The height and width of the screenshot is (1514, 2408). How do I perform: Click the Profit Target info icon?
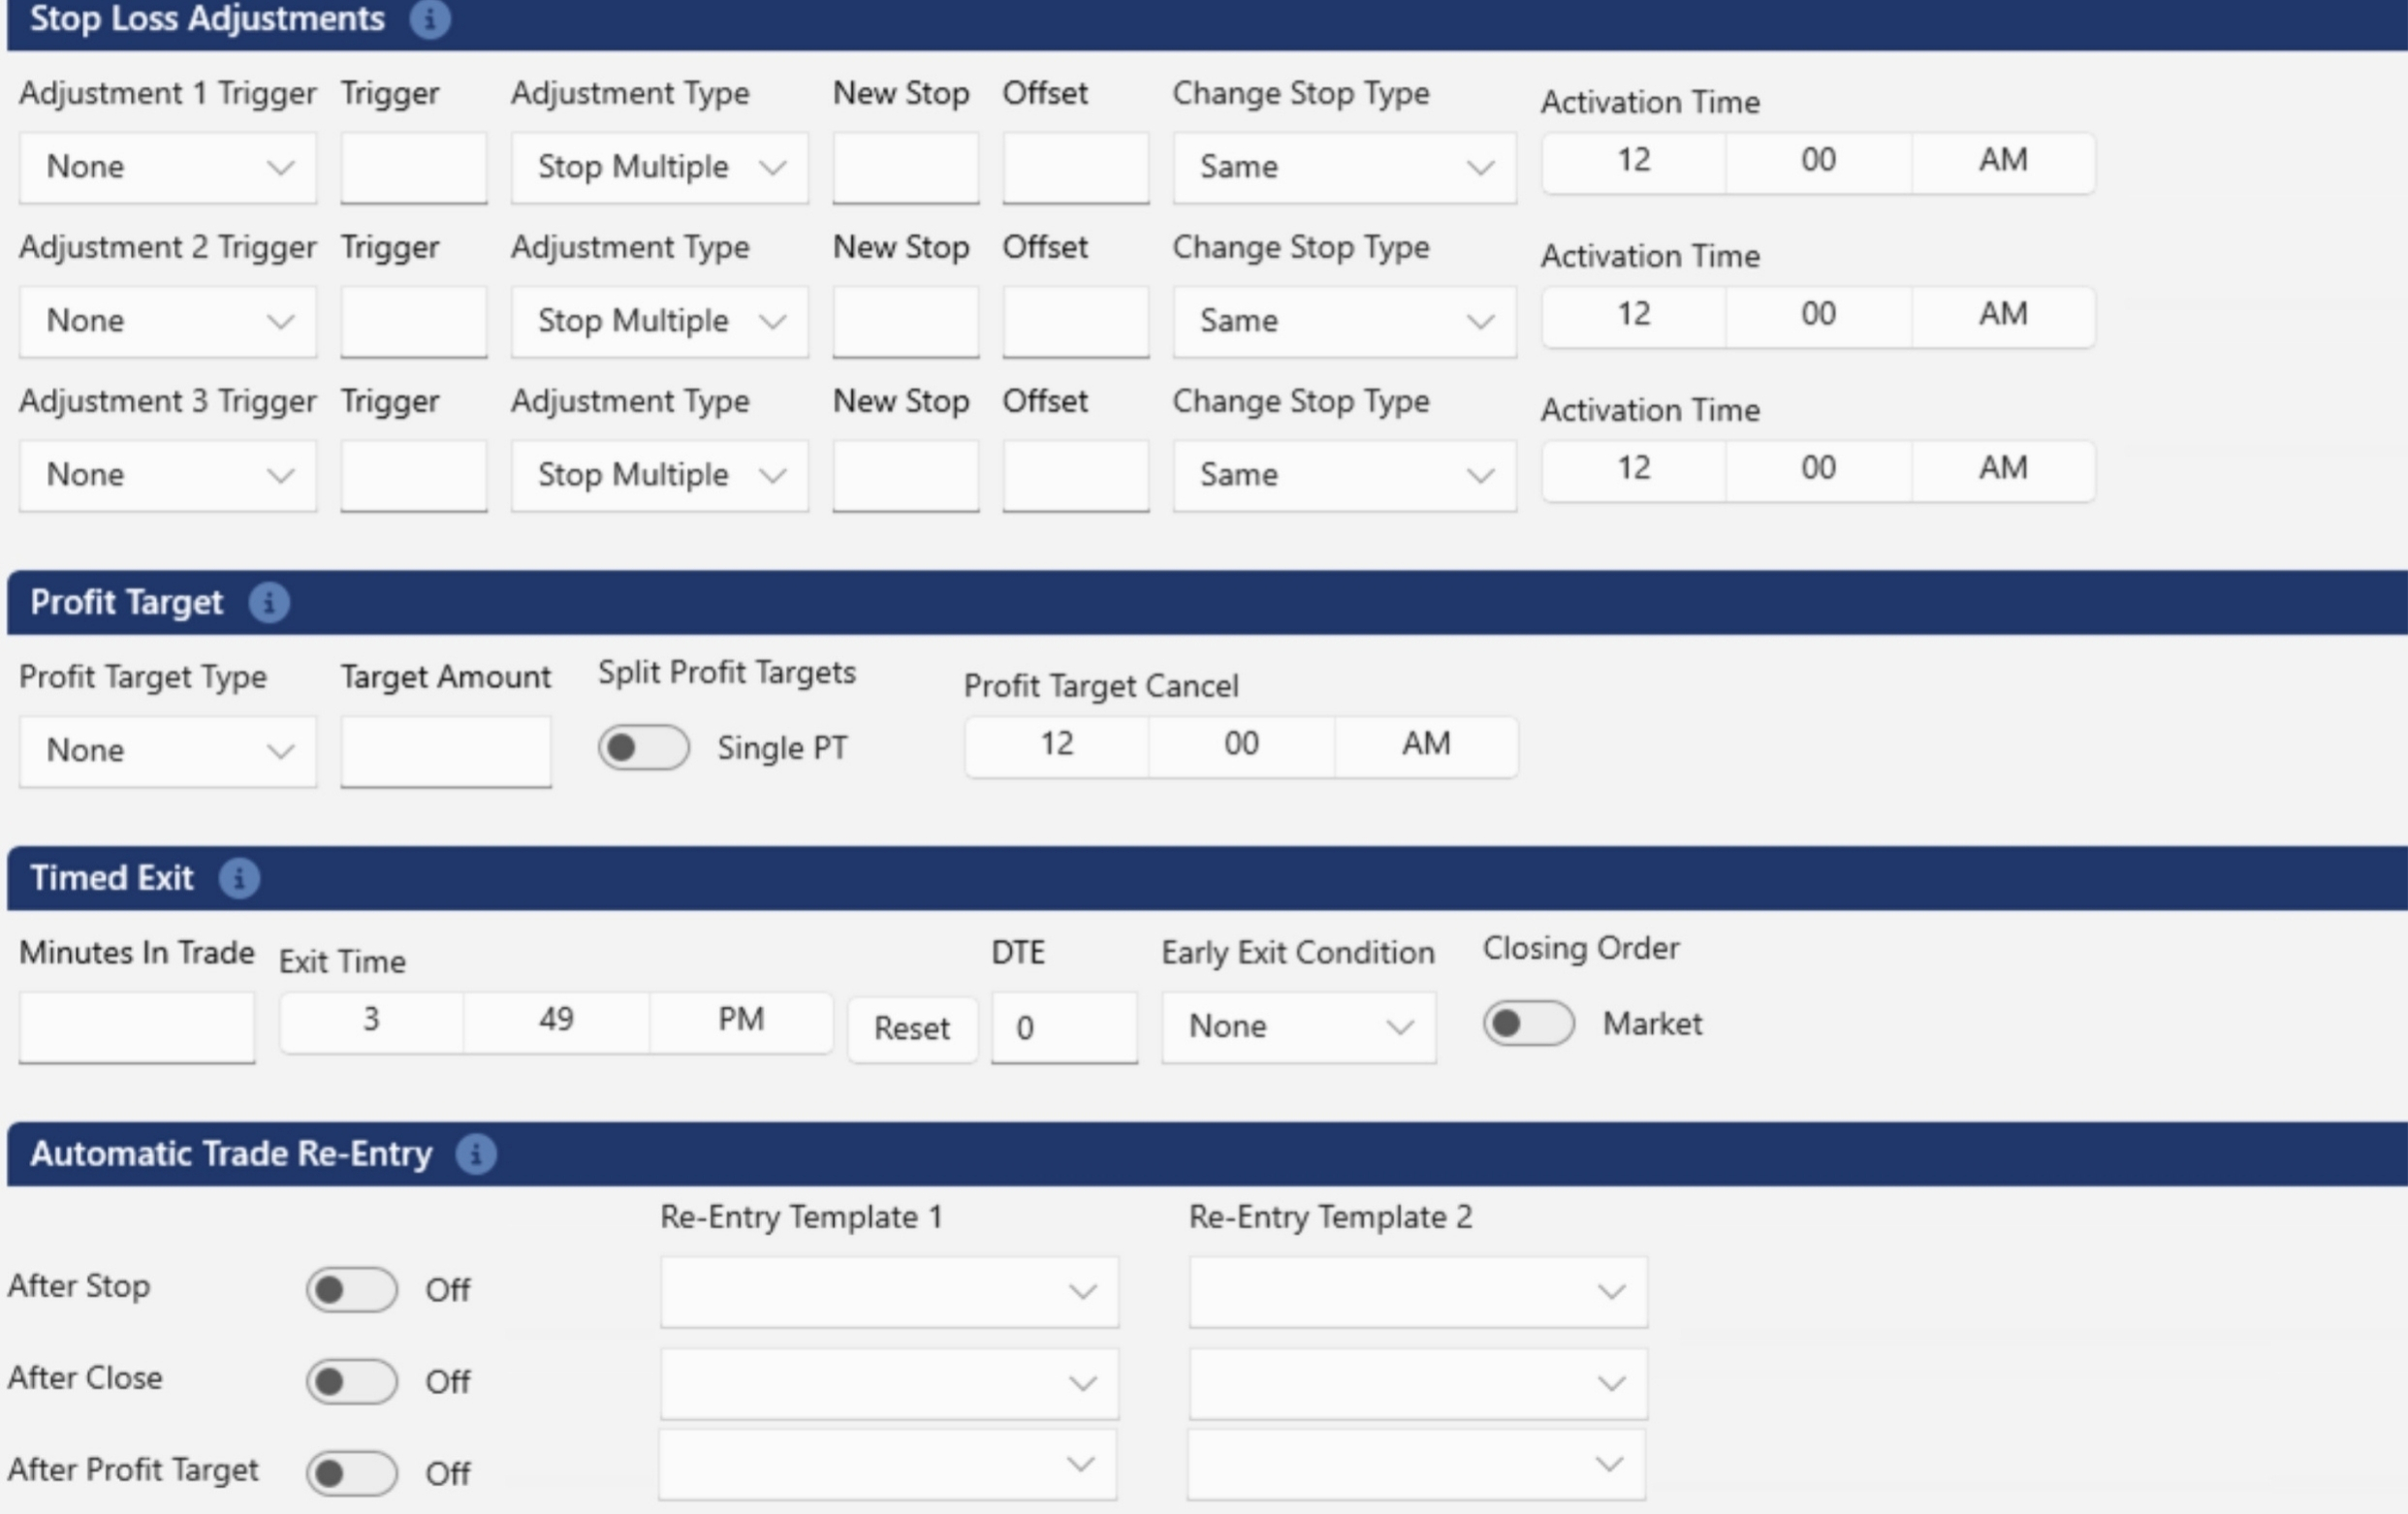pos(269,603)
